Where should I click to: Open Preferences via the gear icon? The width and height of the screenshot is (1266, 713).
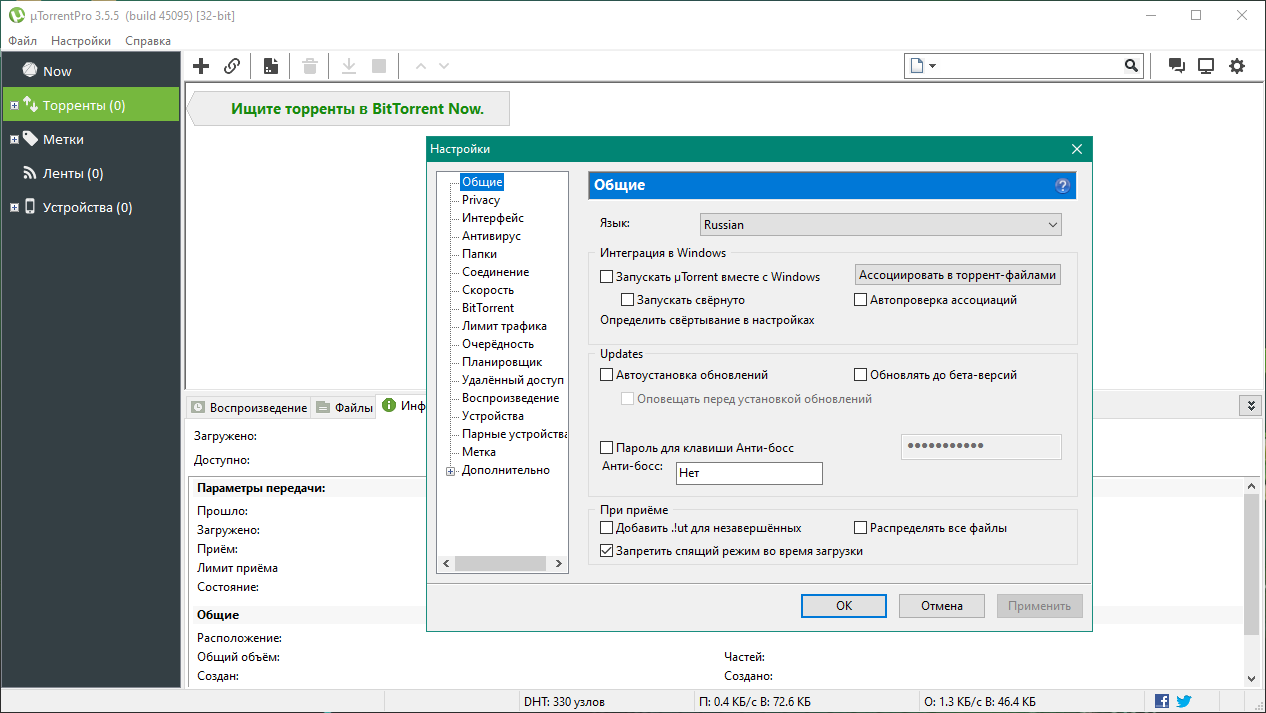pos(1237,66)
